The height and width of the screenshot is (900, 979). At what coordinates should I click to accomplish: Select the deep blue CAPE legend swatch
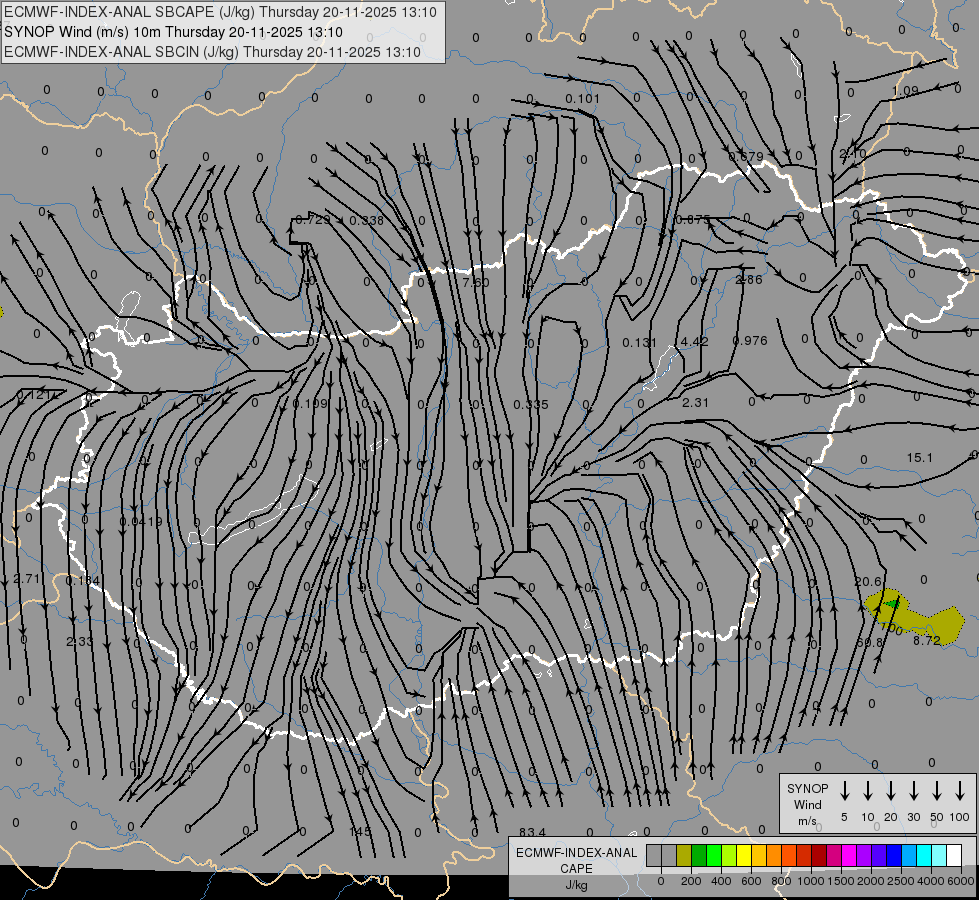point(893,855)
